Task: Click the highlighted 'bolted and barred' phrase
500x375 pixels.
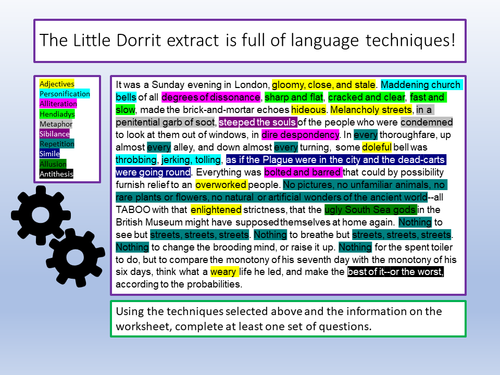Action: [x=303, y=172]
